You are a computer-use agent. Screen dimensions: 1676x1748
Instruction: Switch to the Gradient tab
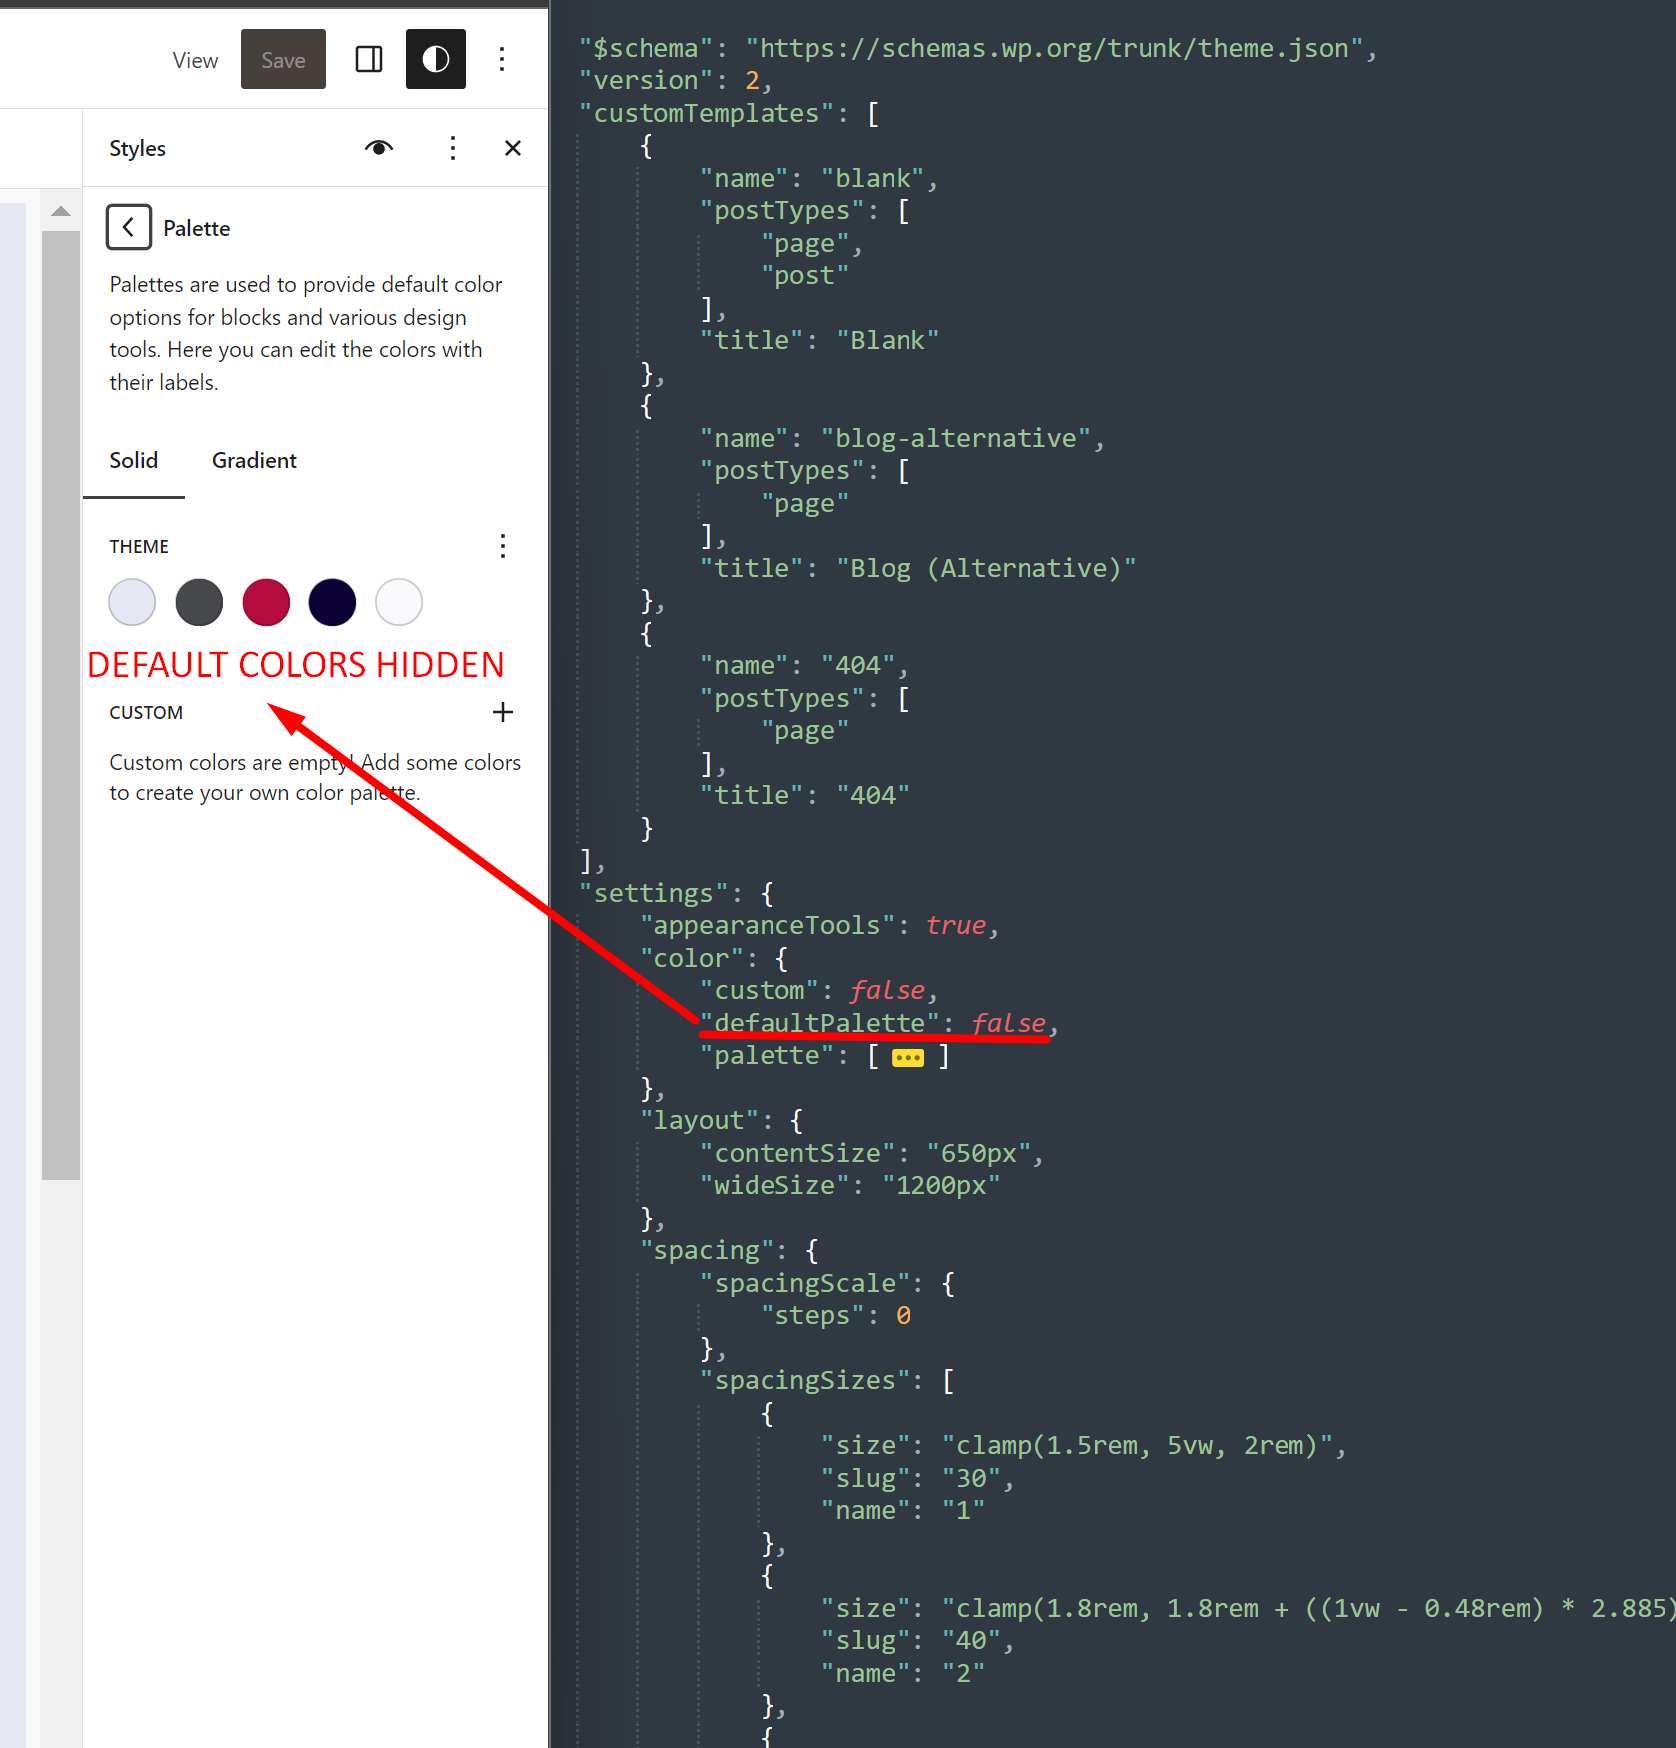253,460
